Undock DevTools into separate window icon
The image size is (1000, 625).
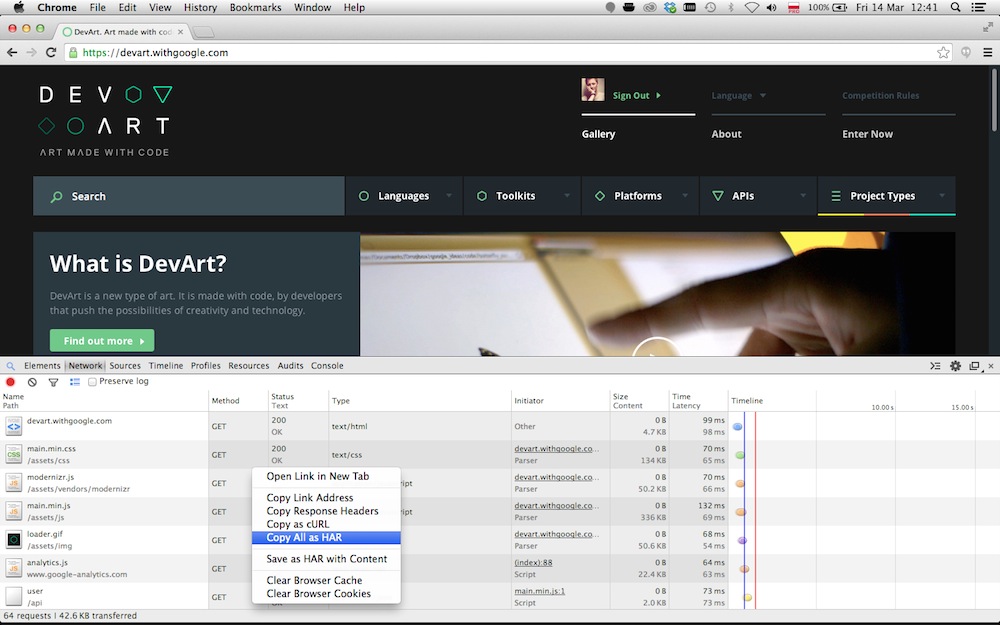point(974,365)
